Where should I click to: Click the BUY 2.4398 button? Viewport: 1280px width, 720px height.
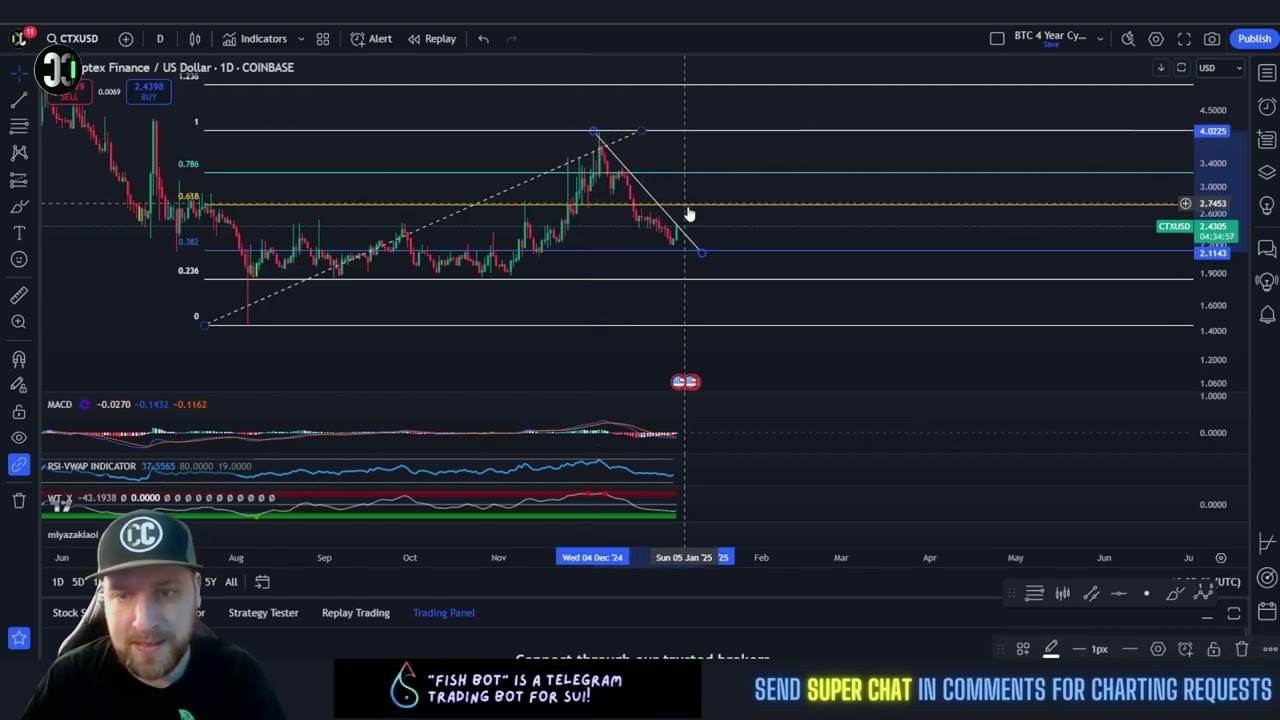(x=149, y=91)
